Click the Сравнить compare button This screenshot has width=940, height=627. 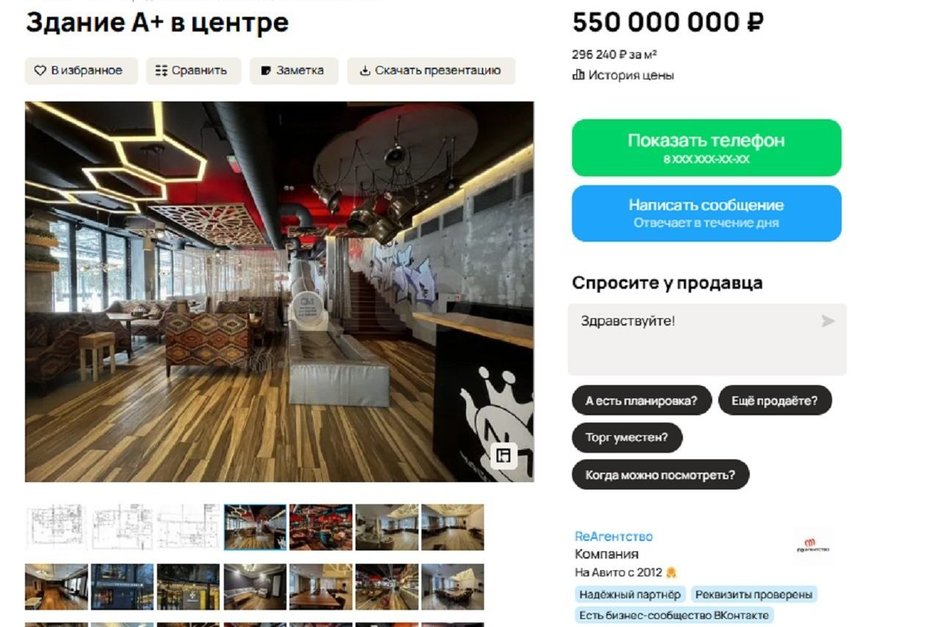pos(193,71)
